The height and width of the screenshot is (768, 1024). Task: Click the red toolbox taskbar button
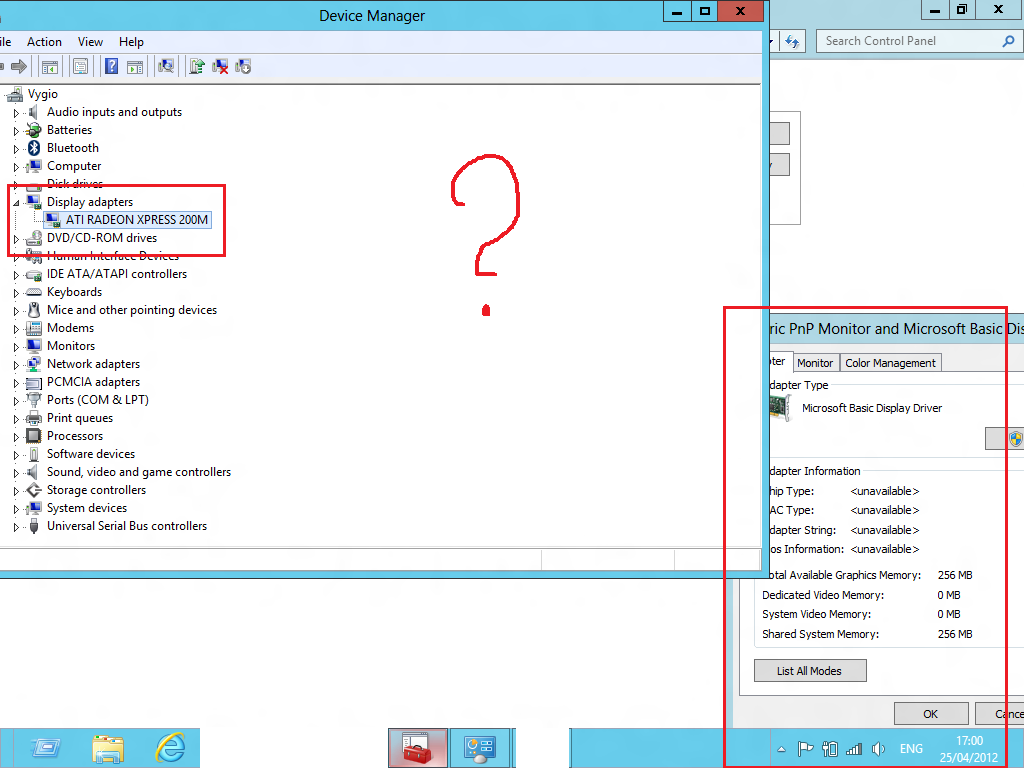click(x=418, y=748)
